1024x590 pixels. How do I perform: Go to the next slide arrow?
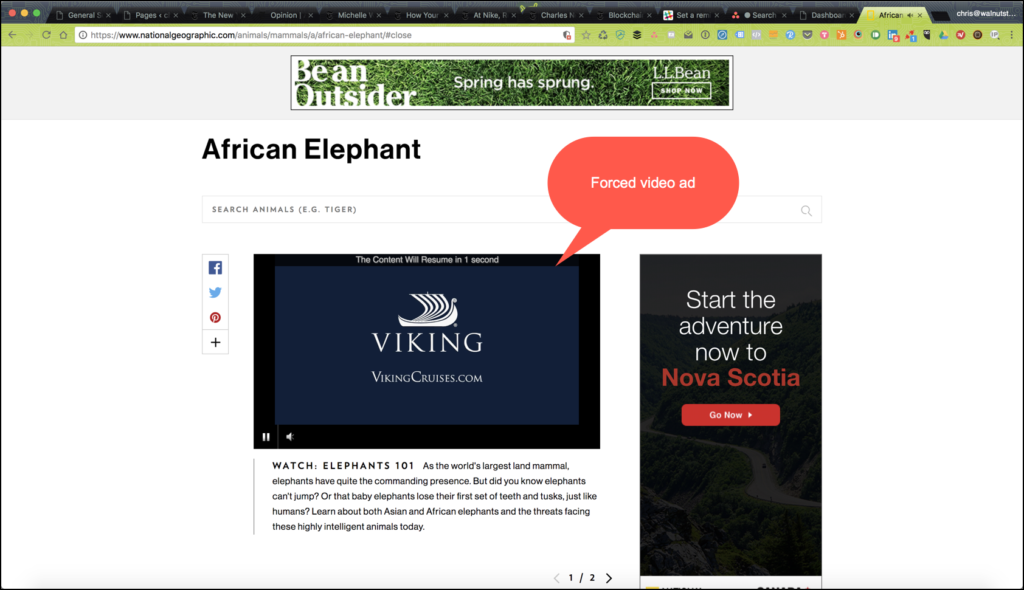(609, 578)
